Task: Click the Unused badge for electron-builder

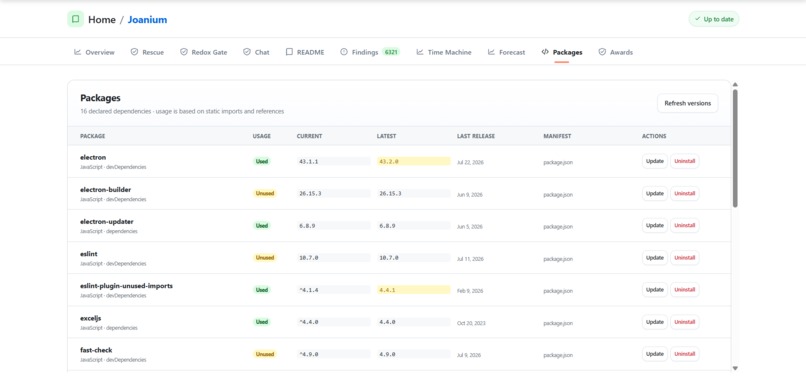Action: 265,194
